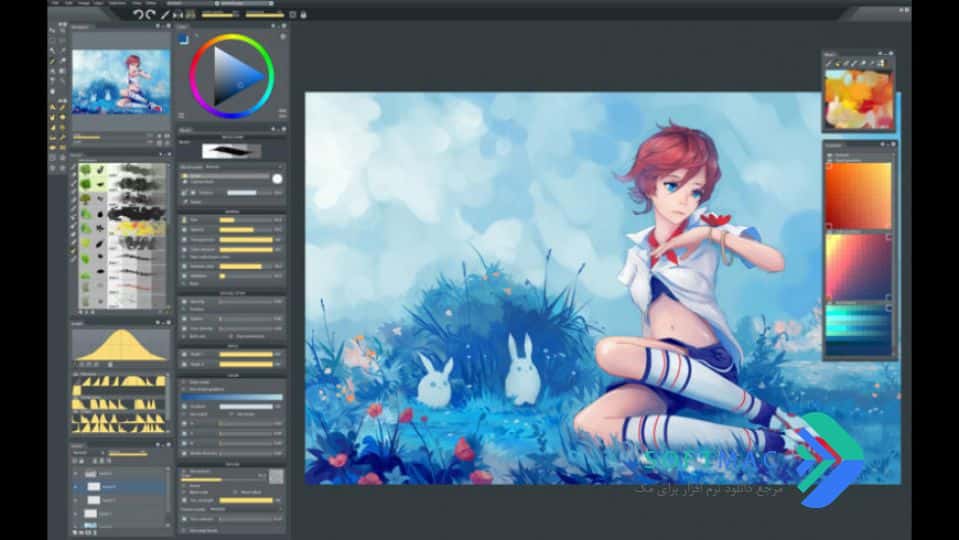Click the lock icon in the top toolbar
The height and width of the screenshot is (540, 959).
click(303, 14)
